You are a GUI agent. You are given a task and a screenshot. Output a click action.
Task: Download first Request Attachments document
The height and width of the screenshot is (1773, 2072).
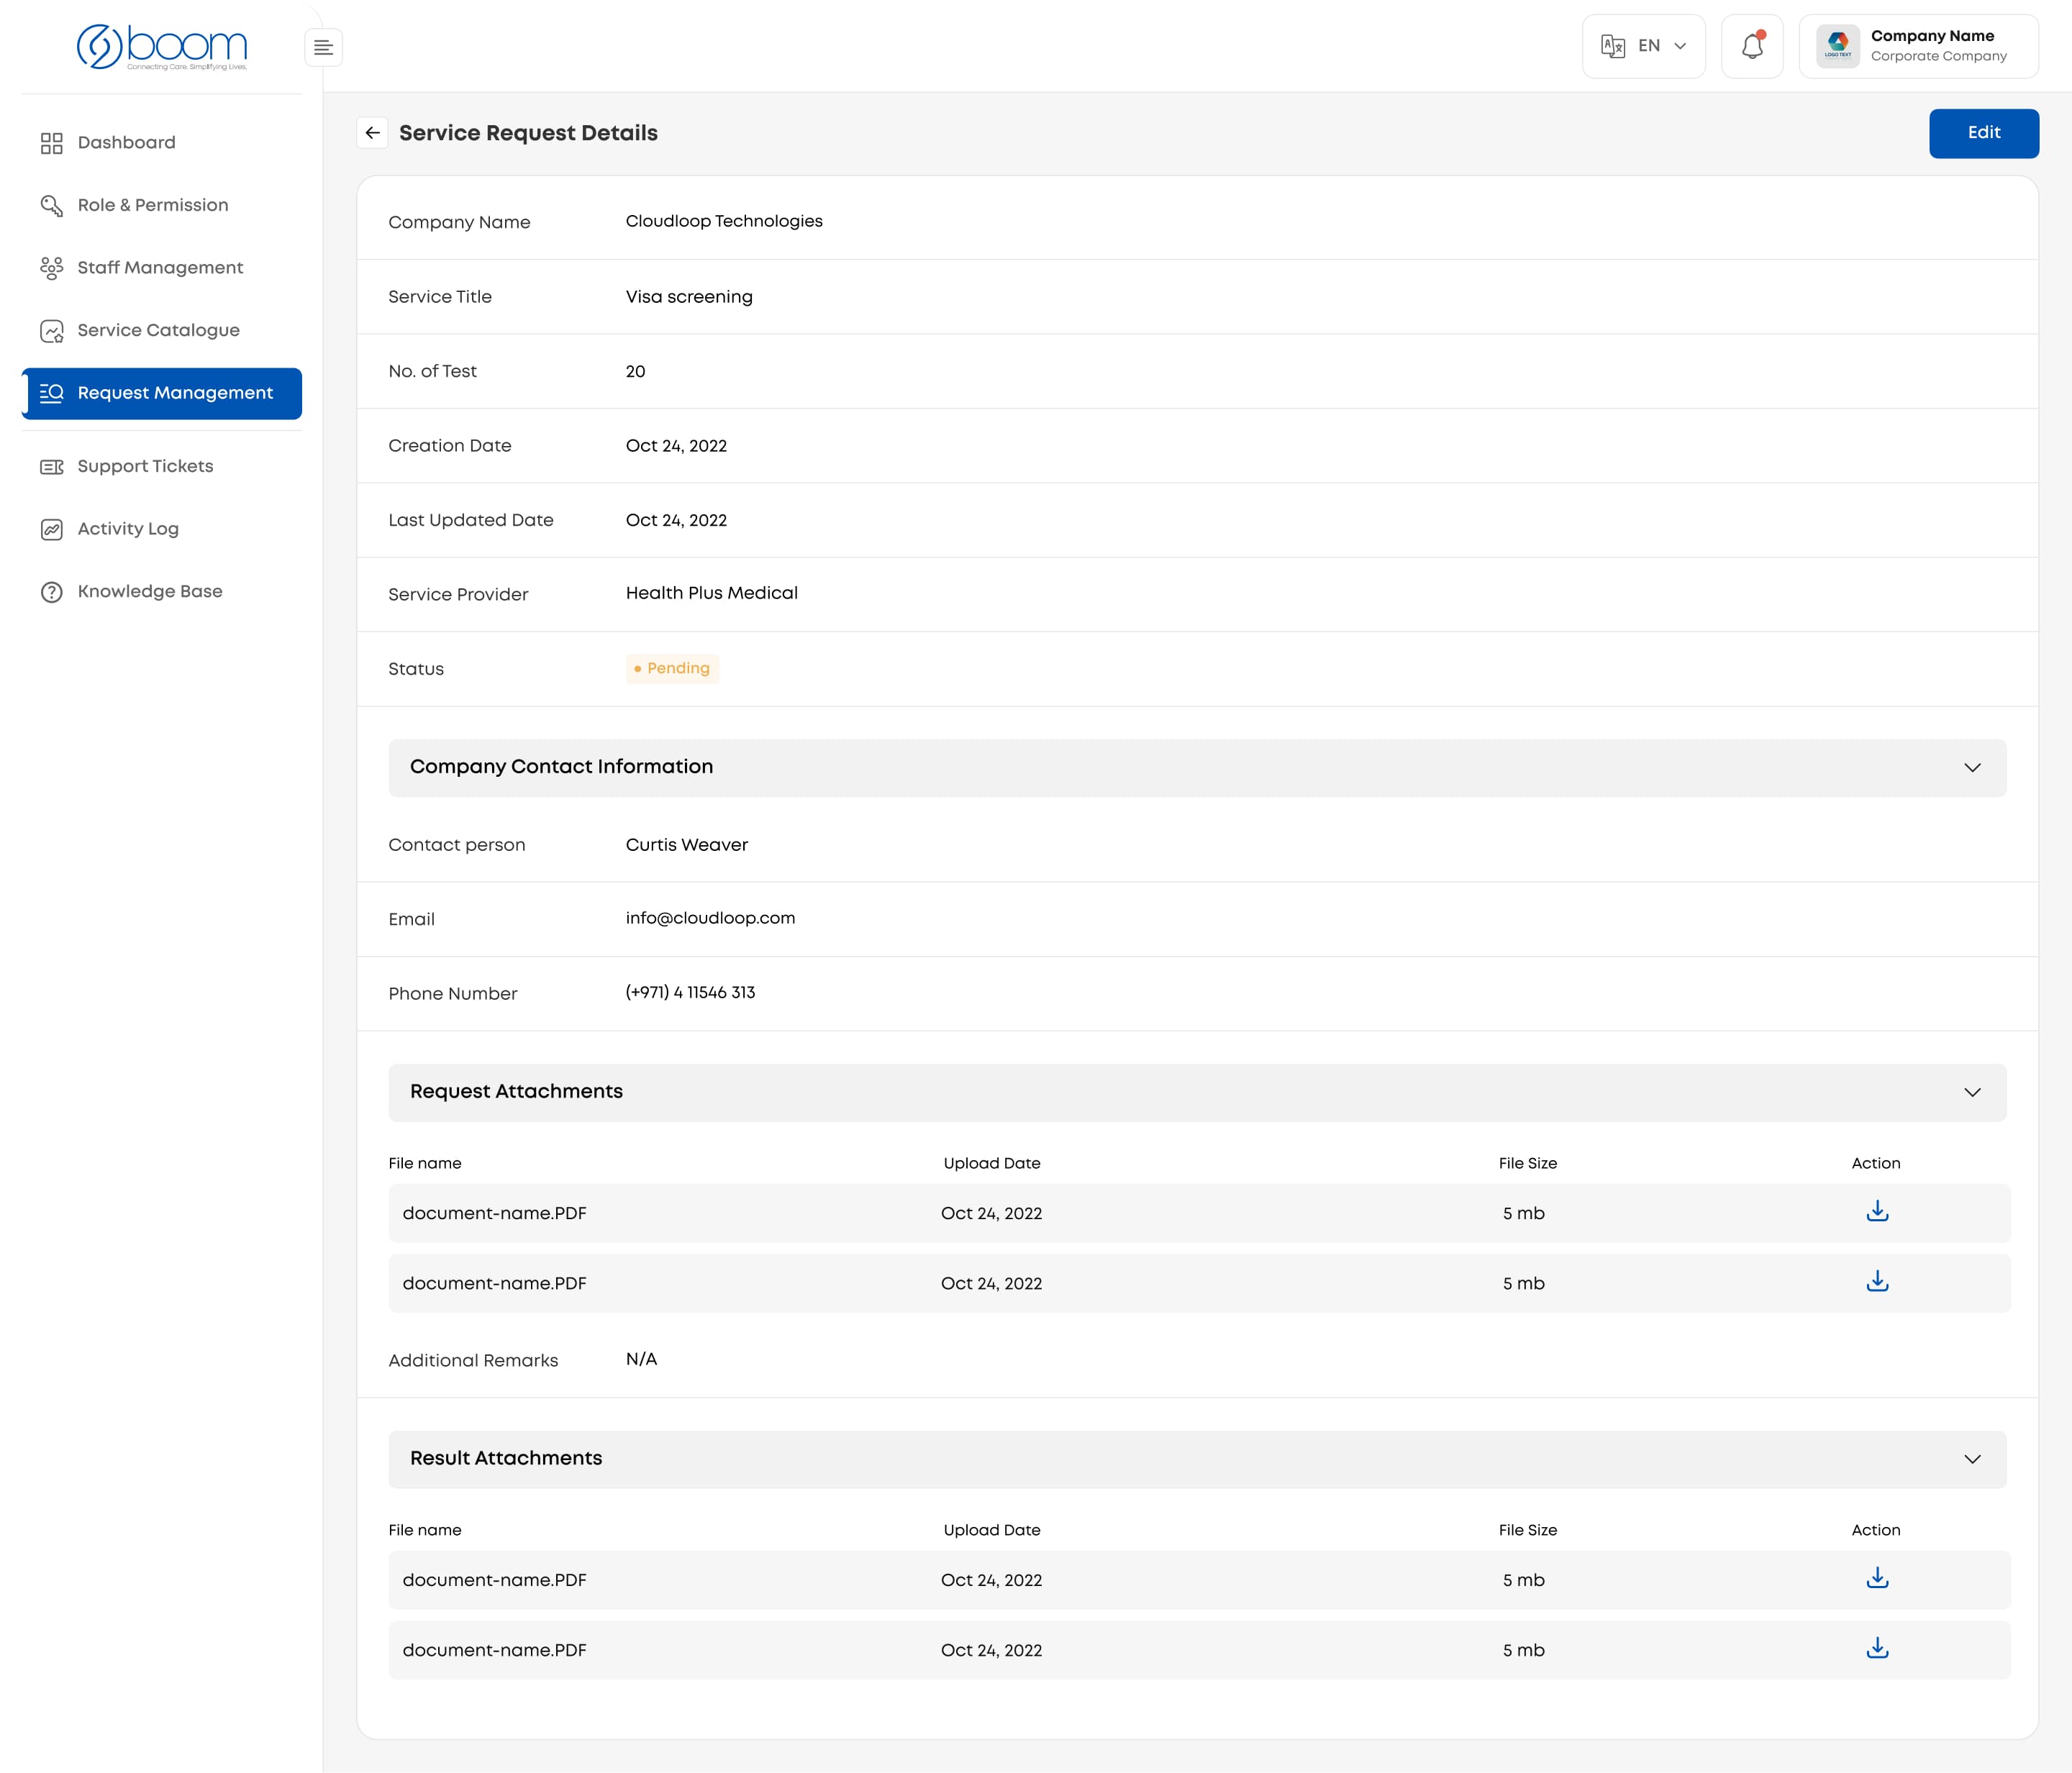[1877, 1211]
